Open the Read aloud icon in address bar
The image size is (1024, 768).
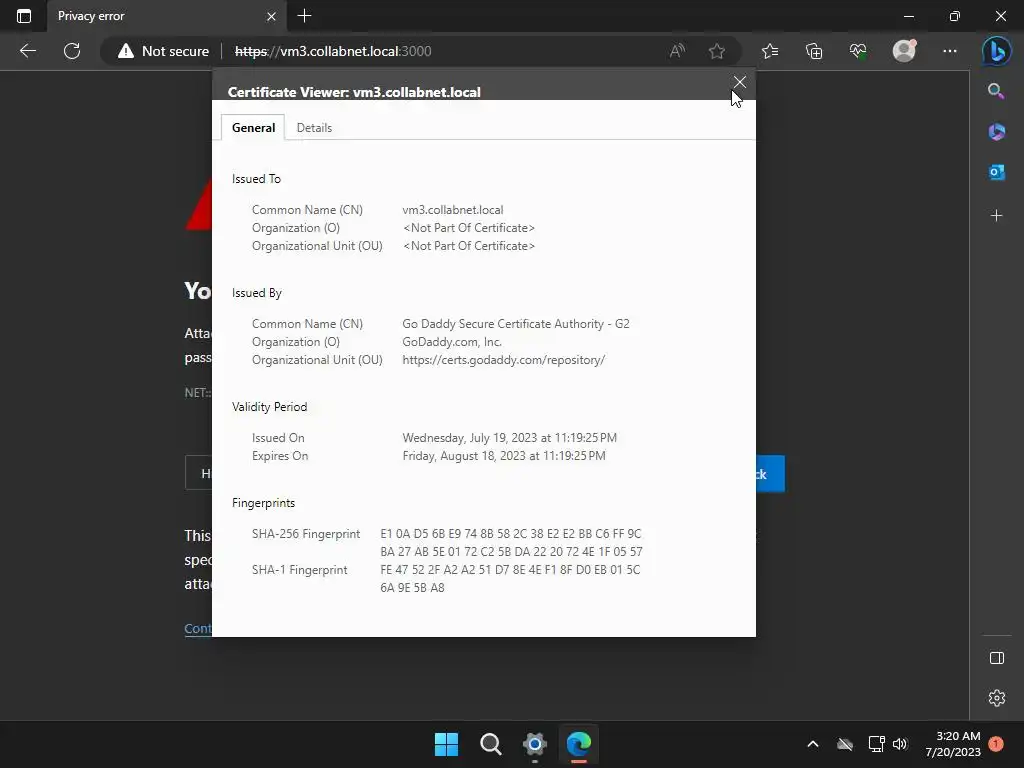coord(677,51)
